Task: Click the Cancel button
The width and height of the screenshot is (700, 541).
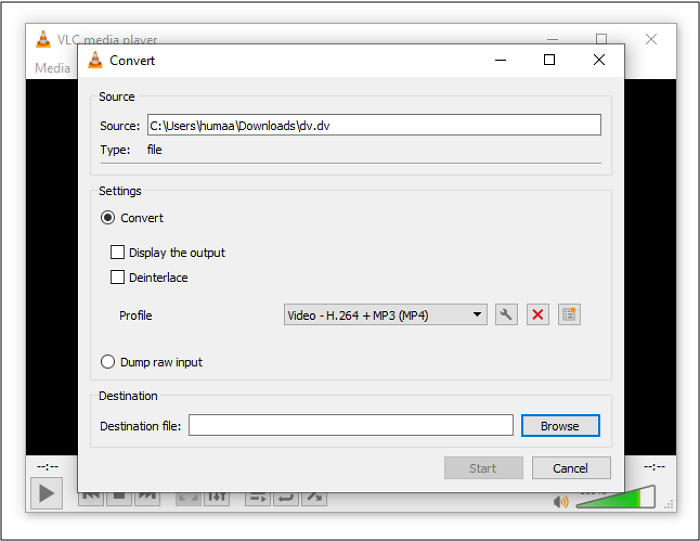Action: 570,468
